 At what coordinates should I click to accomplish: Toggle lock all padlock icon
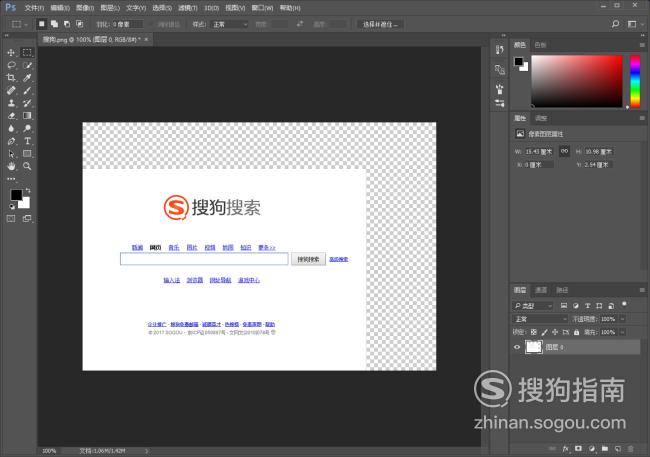[577, 332]
